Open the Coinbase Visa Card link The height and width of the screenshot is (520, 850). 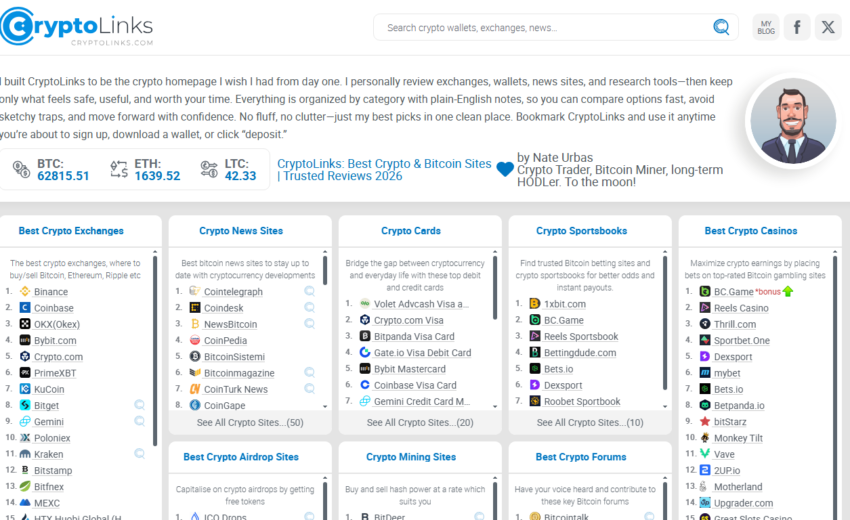point(415,386)
